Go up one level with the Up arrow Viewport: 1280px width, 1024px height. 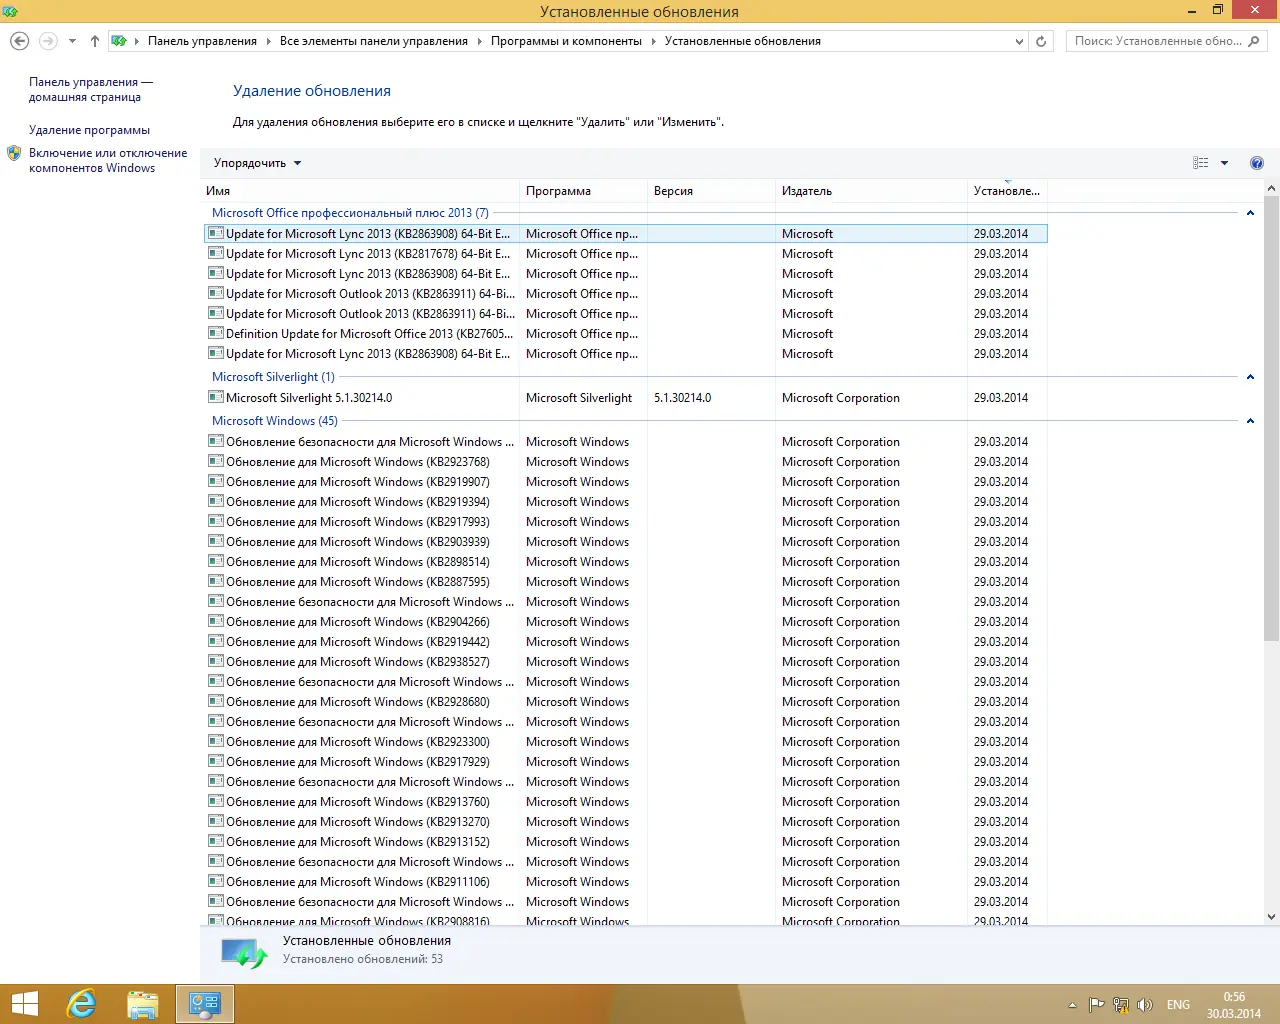click(x=94, y=41)
